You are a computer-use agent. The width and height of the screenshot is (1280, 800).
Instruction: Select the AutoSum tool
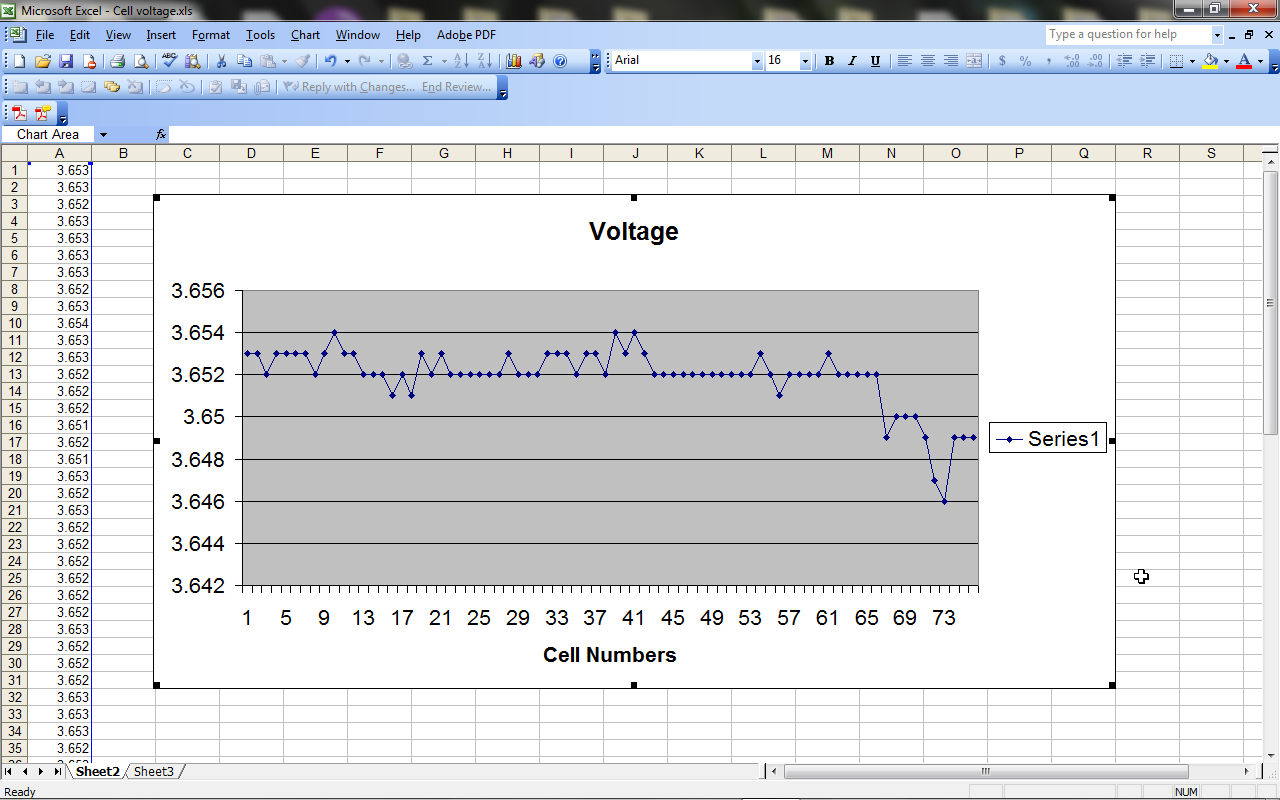427,60
